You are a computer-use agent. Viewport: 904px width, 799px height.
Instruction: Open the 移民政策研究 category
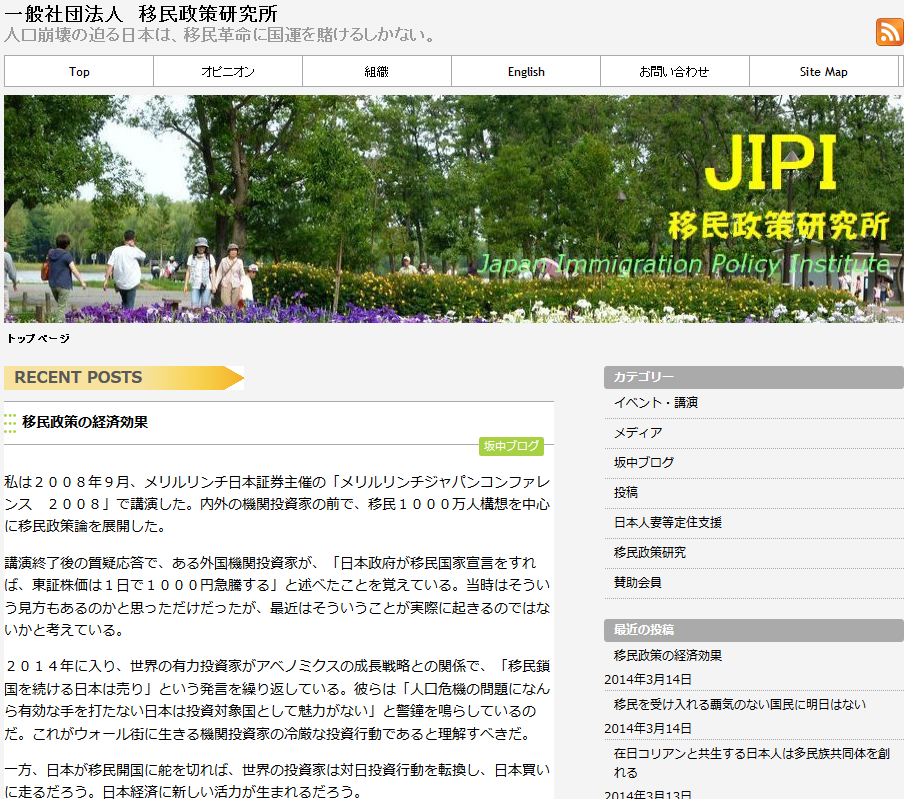click(x=650, y=552)
